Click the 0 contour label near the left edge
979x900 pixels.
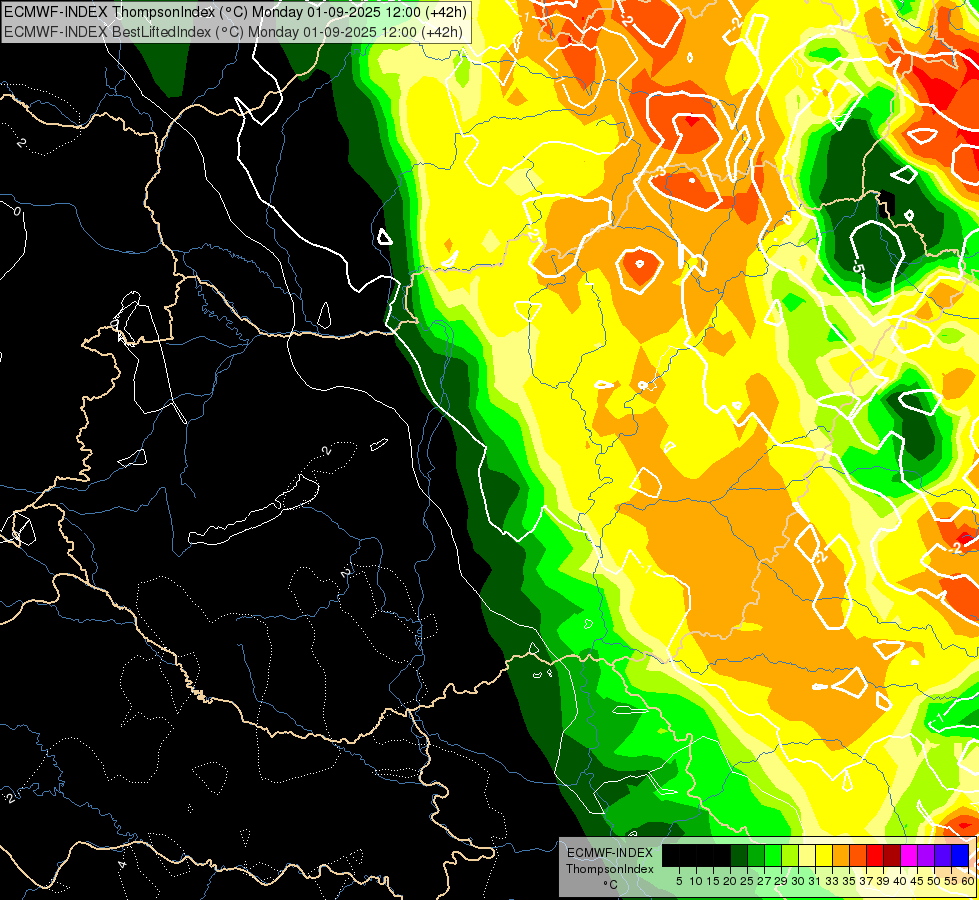(17, 211)
